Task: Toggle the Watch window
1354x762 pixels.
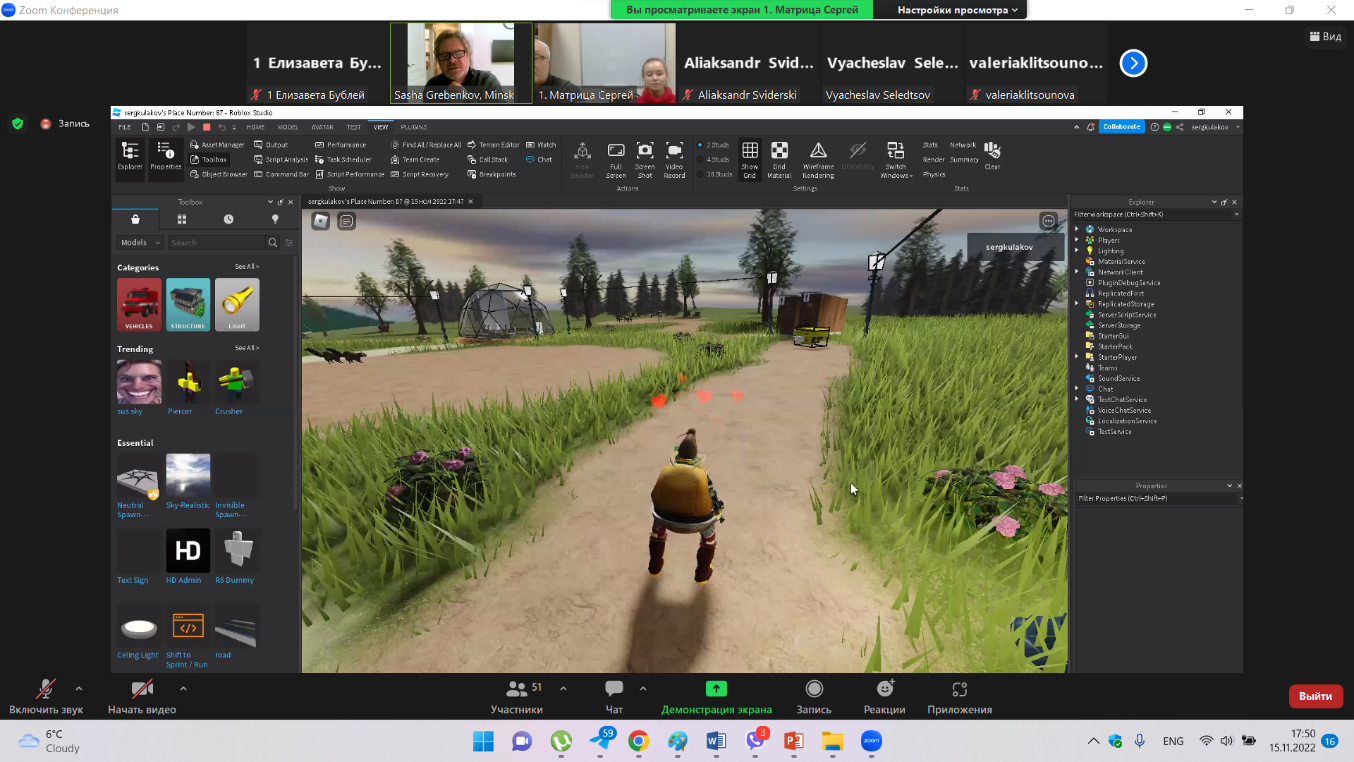Action: (541, 145)
